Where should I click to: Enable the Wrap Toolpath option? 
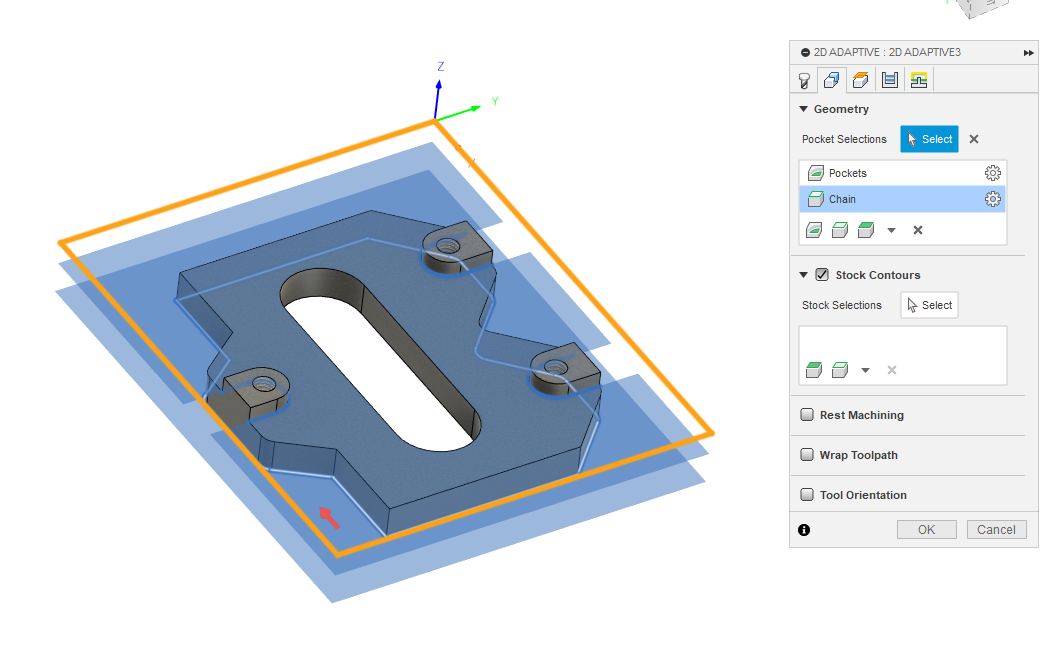[807, 454]
